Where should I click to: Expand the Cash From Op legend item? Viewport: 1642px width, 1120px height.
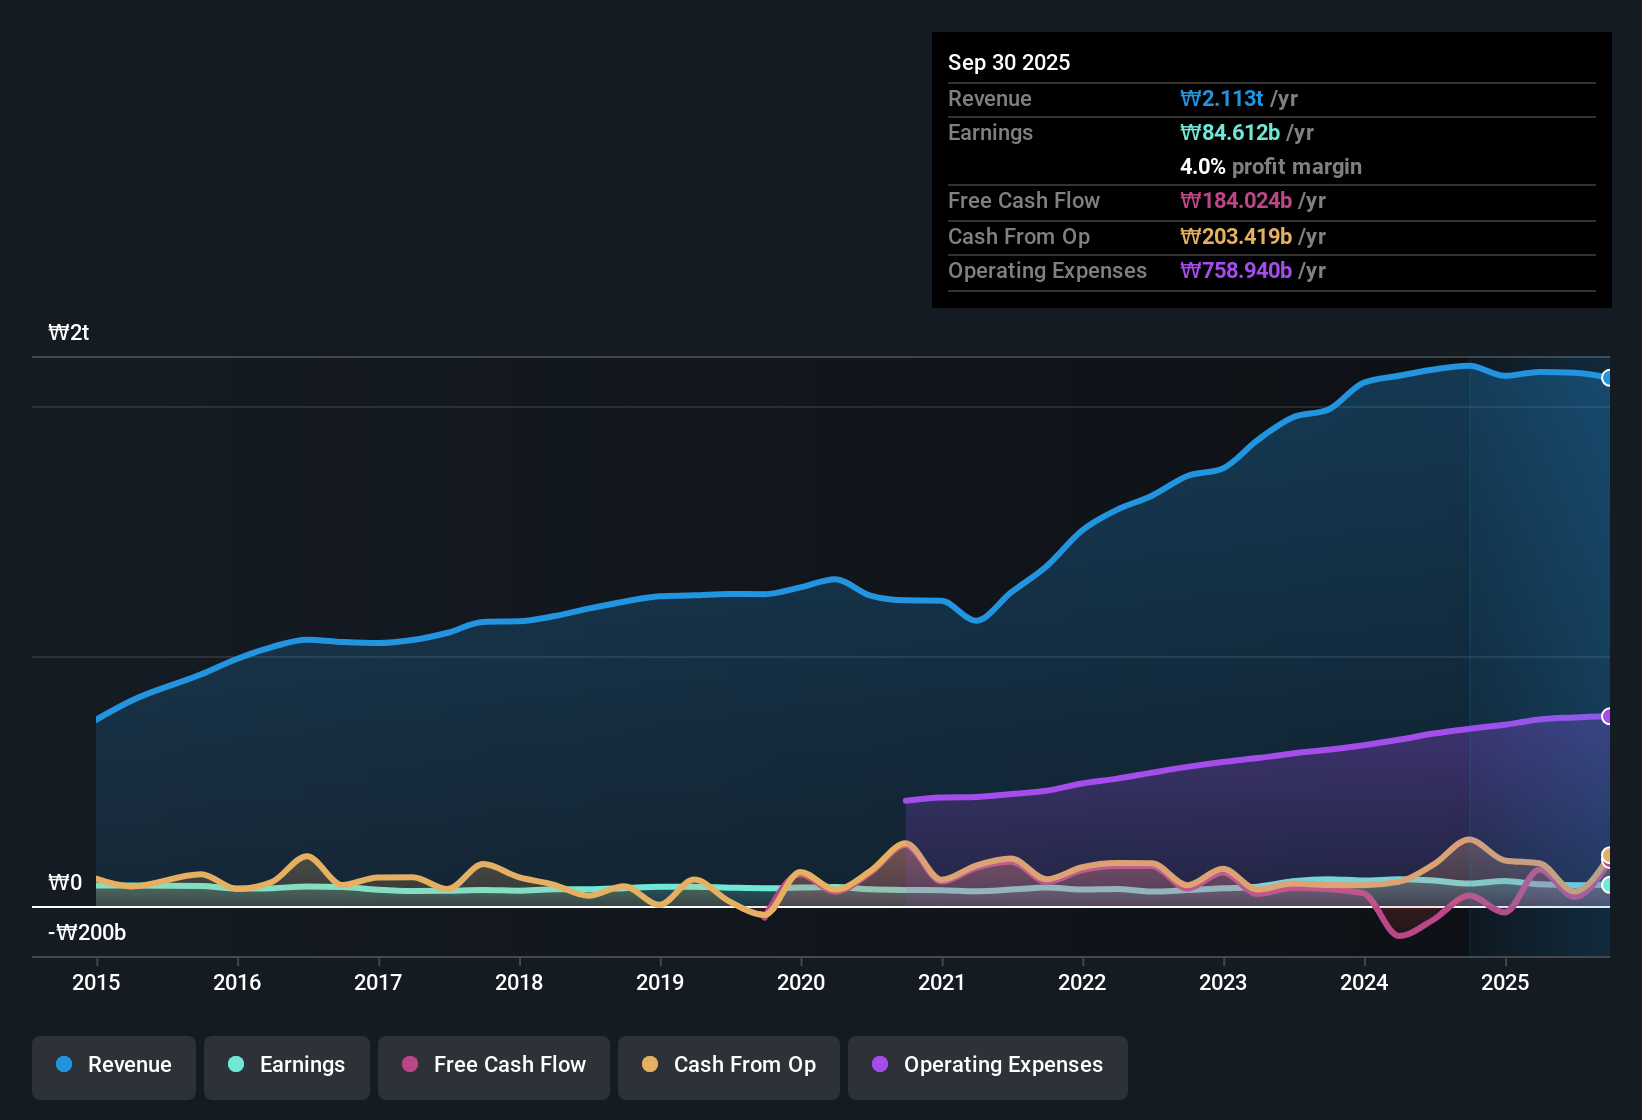point(728,1065)
